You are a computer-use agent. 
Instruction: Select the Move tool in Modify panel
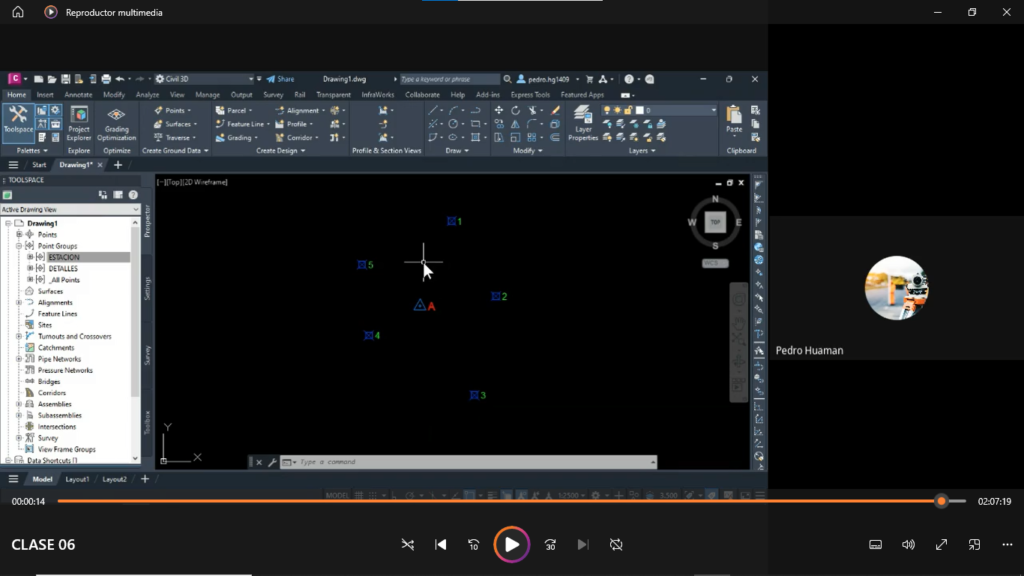point(499,110)
